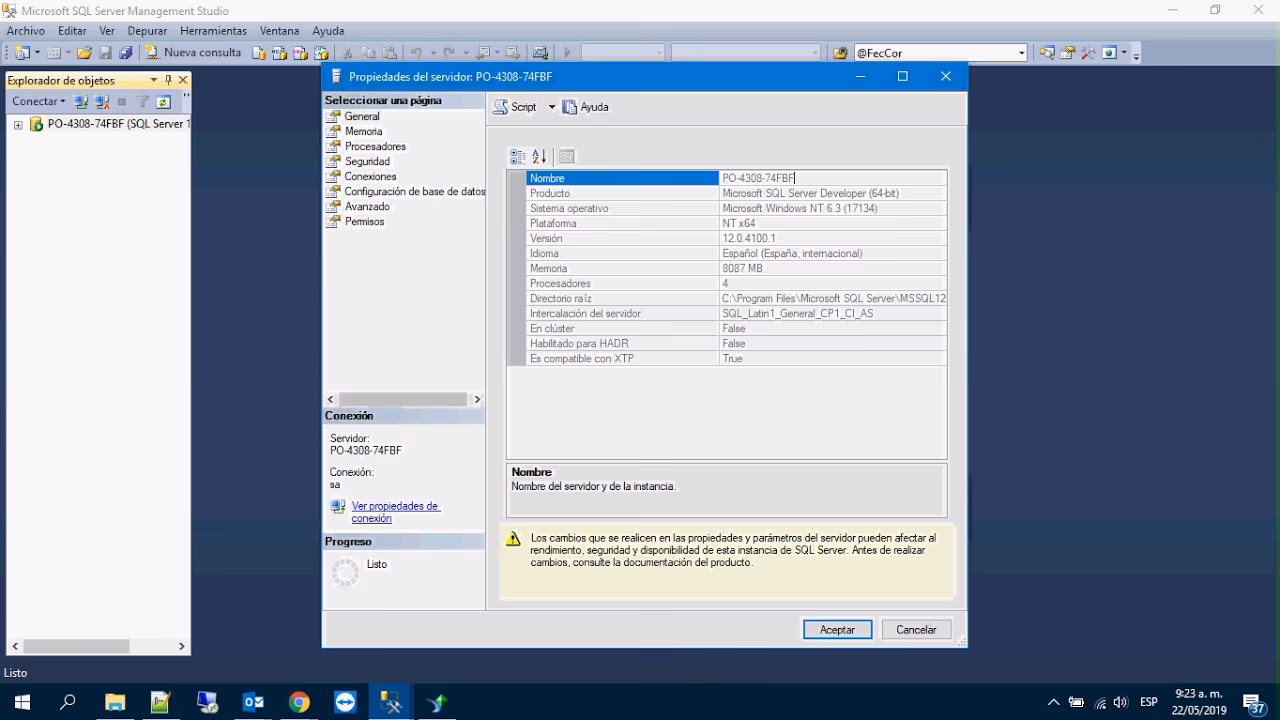This screenshot has width=1280, height=720.
Task: Expand the PO-4308-74FBF server node
Action: tap(18, 125)
